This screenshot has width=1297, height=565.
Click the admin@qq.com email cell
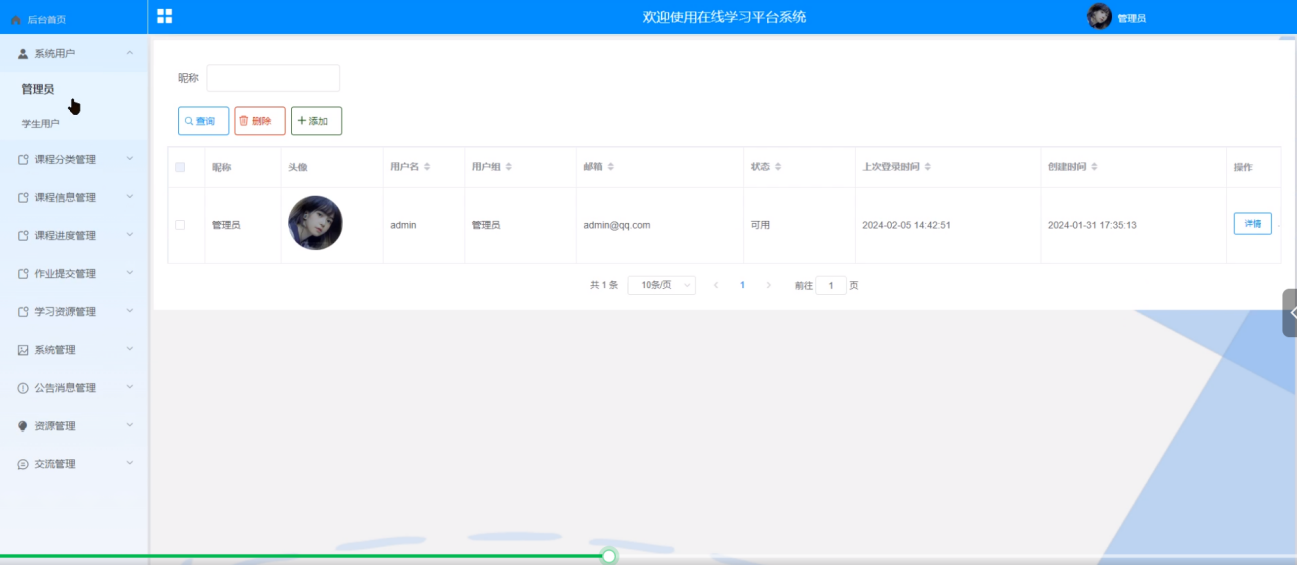[617, 225]
